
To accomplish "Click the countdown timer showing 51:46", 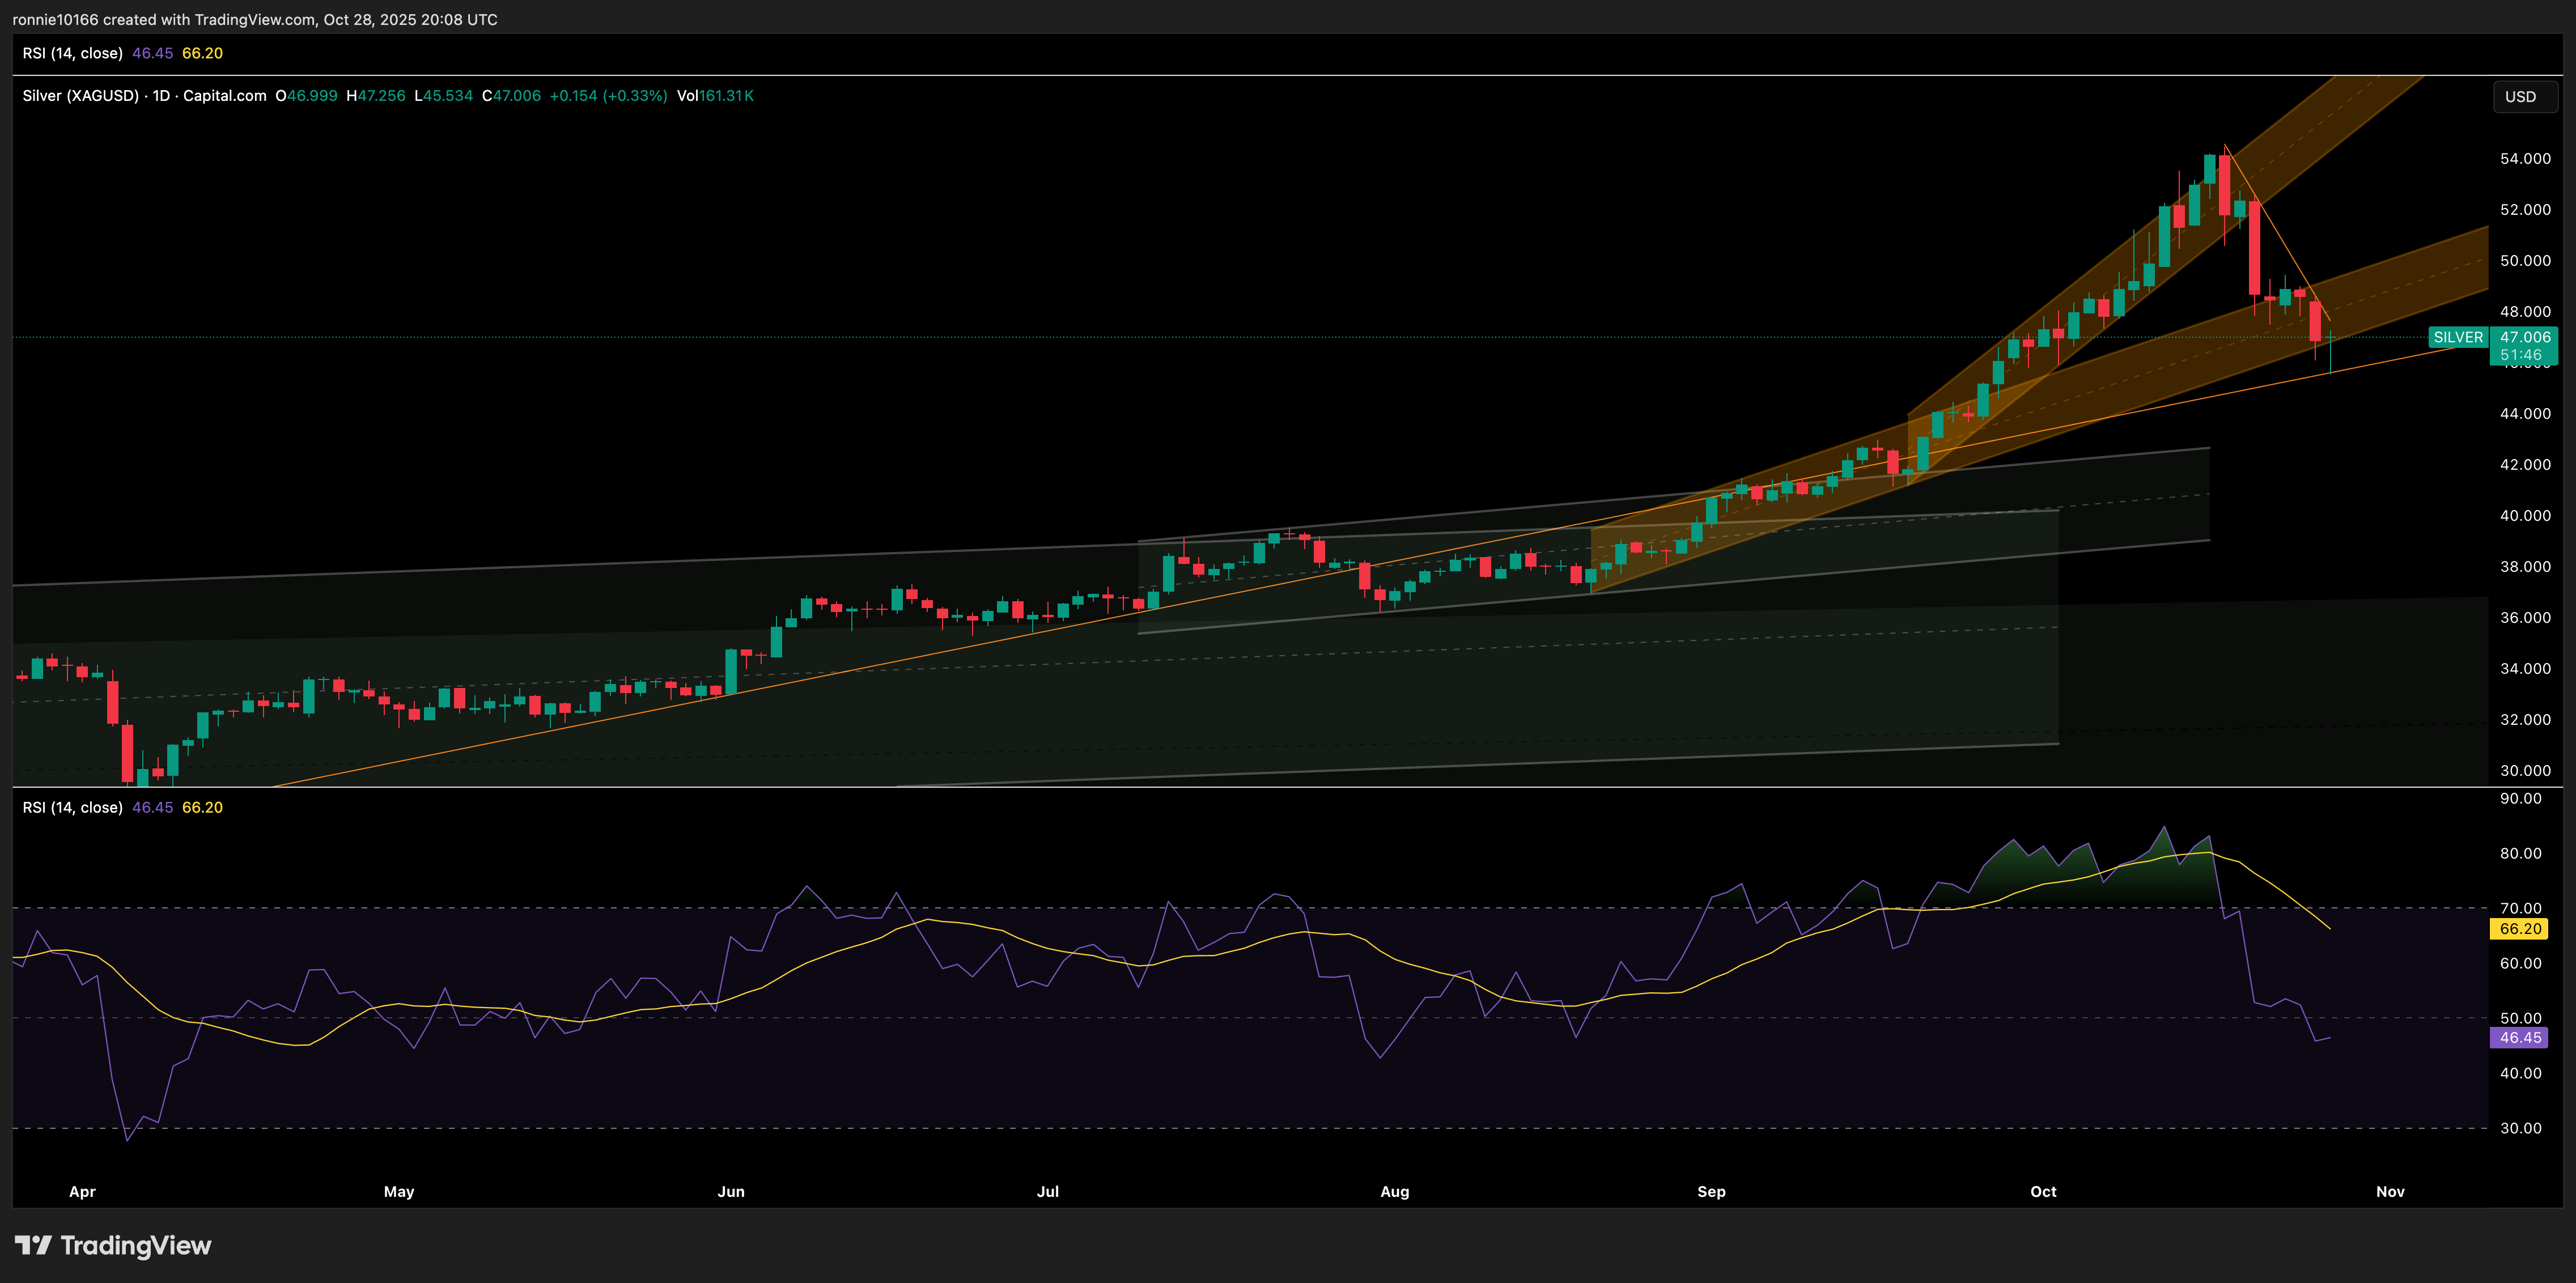I will [2522, 355].
